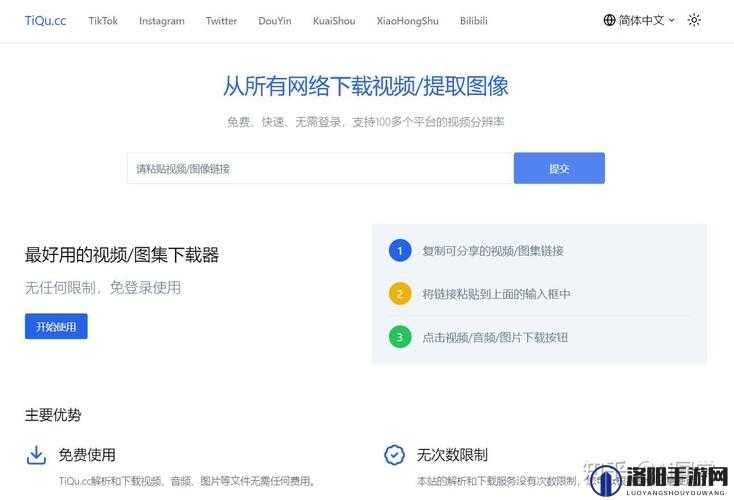This screenshot has width=734, height=500.
Task: Click the download icon beside 免费使用
Action: [x=36, y=455]
